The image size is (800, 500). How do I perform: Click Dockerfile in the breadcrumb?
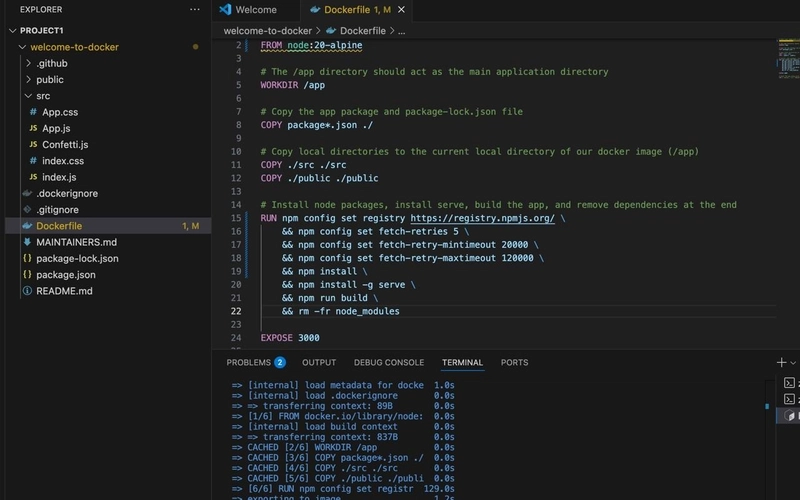click(363, 31)
